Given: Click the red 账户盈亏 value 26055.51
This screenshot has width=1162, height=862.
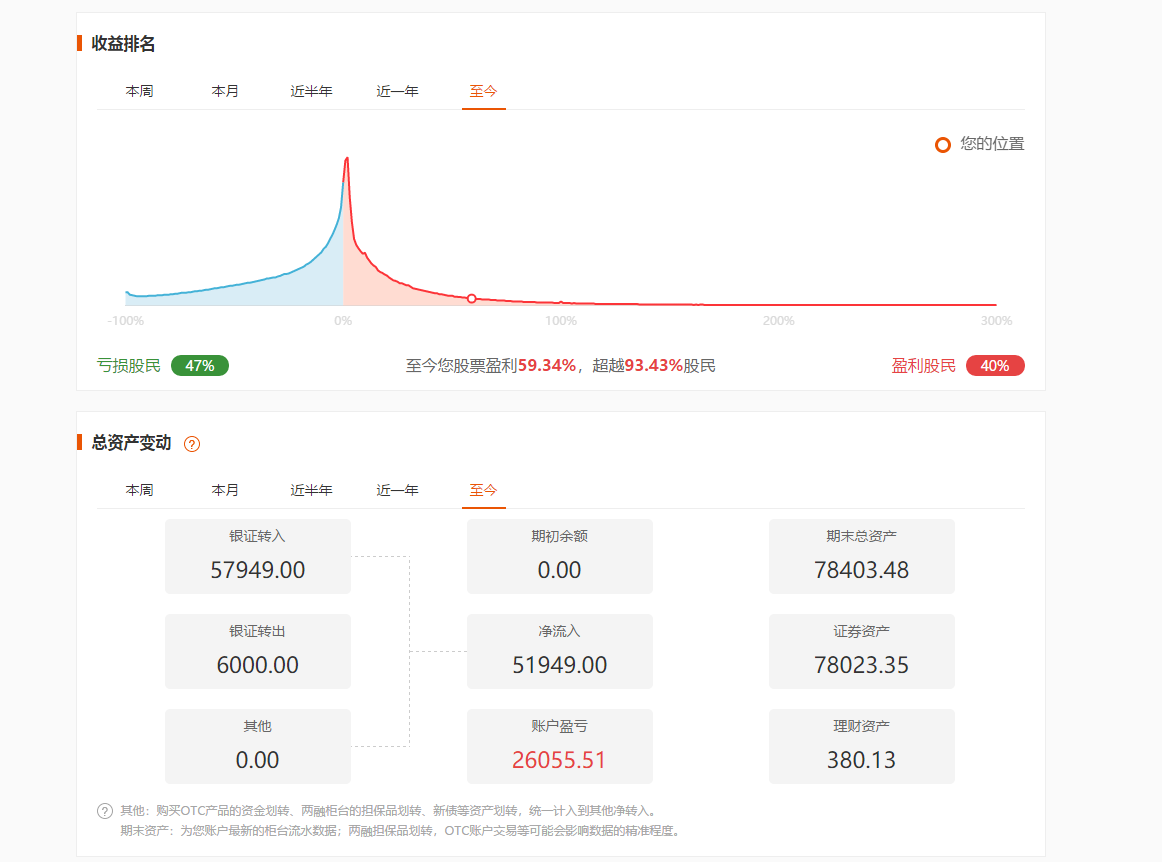Looking at the screenshot, I should click(560, 760).
